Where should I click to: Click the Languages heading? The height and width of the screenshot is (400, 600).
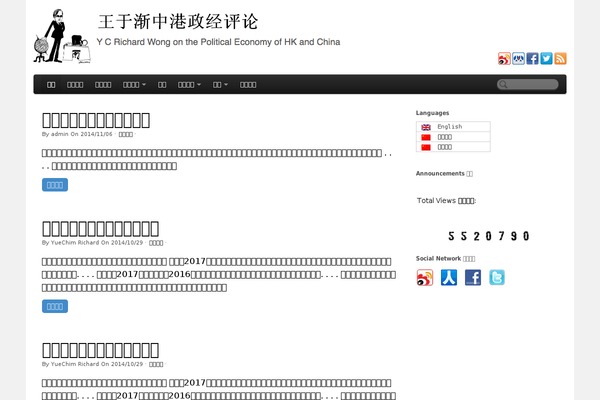click(x=432, y=113)
